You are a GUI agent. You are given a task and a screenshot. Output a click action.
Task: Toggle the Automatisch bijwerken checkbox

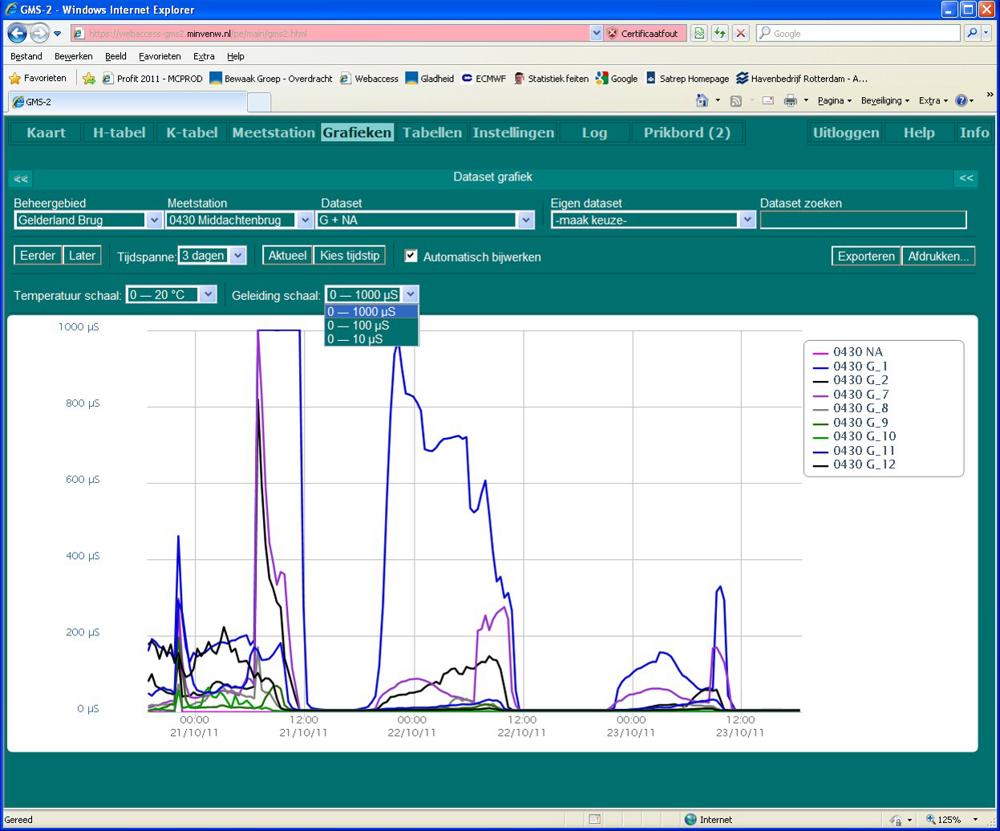click(x=411, y=256)
